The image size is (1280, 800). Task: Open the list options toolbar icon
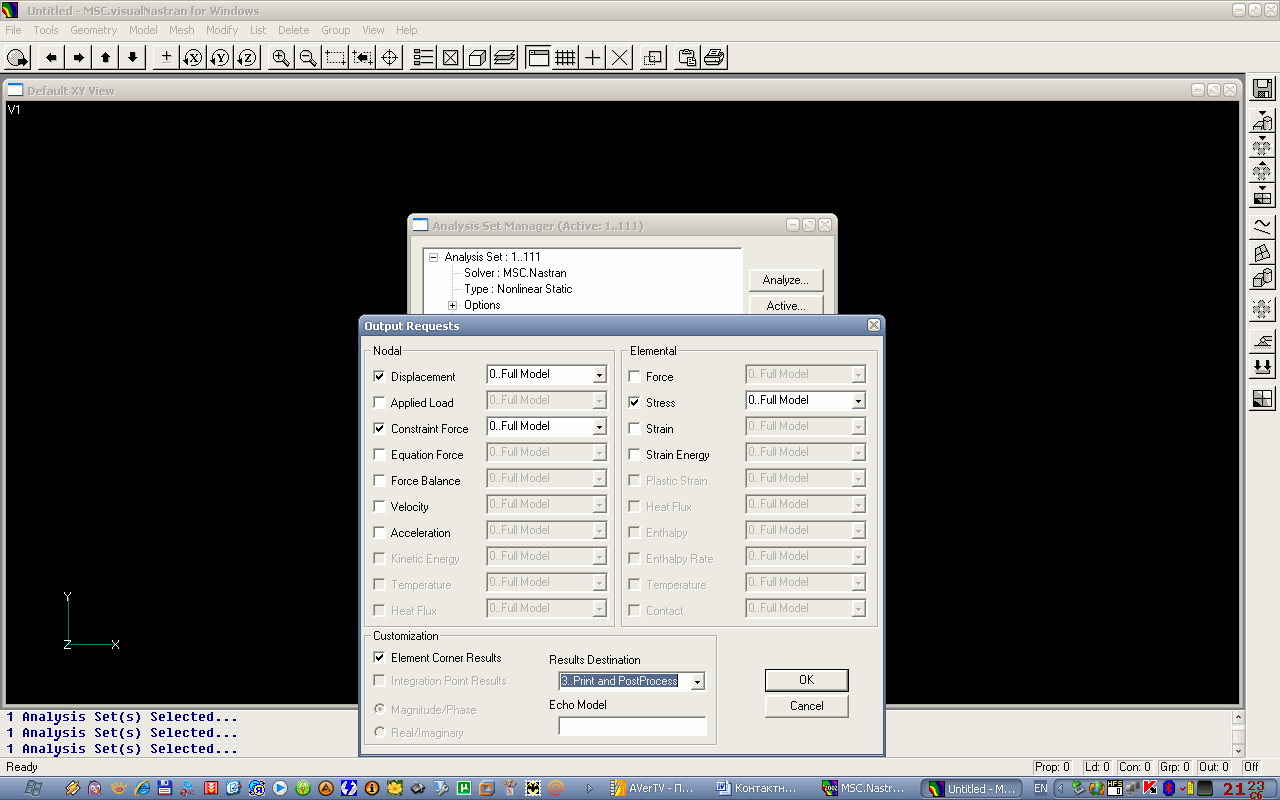pos(423,58)
